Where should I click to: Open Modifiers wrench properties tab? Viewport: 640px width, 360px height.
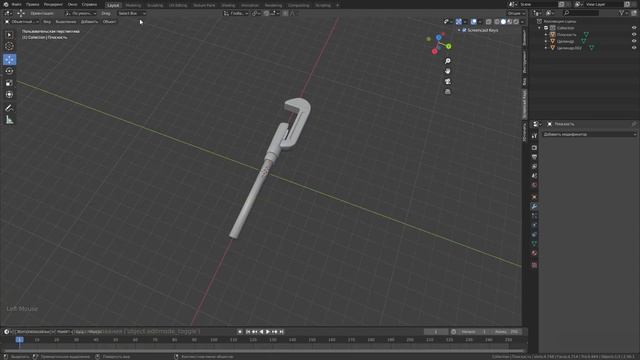coord(534,207)
